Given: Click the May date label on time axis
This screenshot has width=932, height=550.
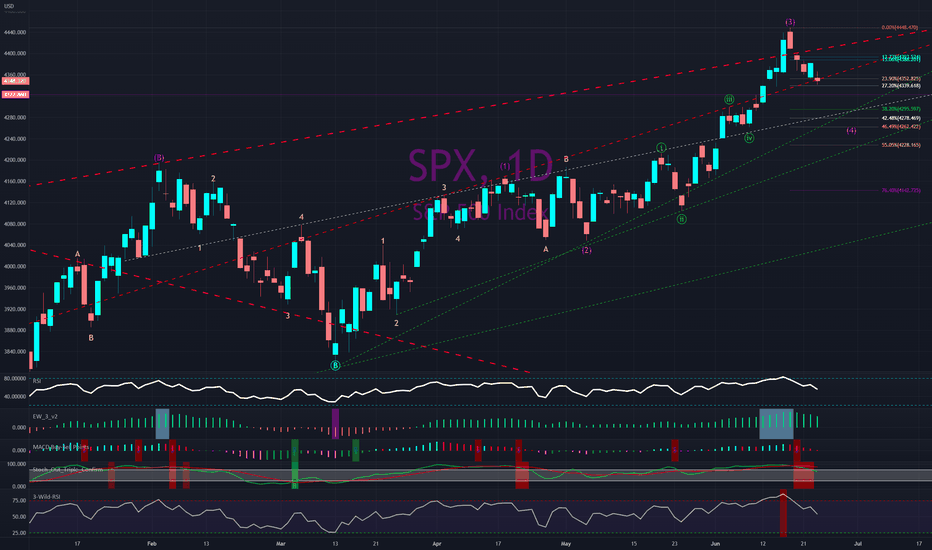Looking at the screenshot, I should tap(565, 543).
